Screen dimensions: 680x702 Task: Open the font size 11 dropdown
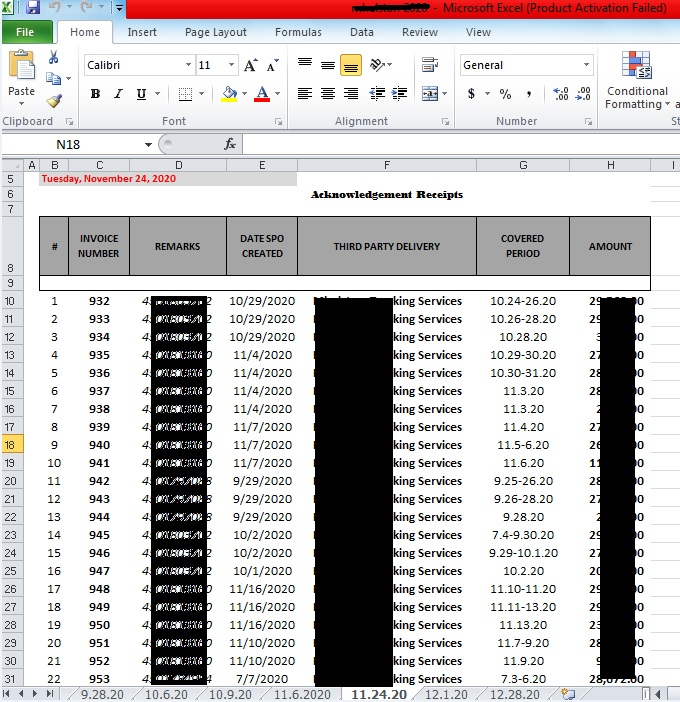(231, 65)
